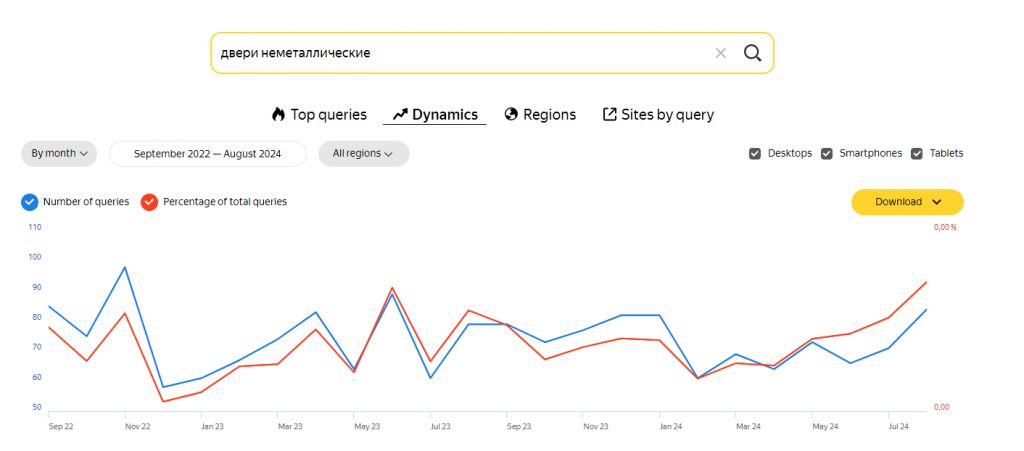
Task: Toggle the red Percentage of total queries series
Action: point(150,202)
